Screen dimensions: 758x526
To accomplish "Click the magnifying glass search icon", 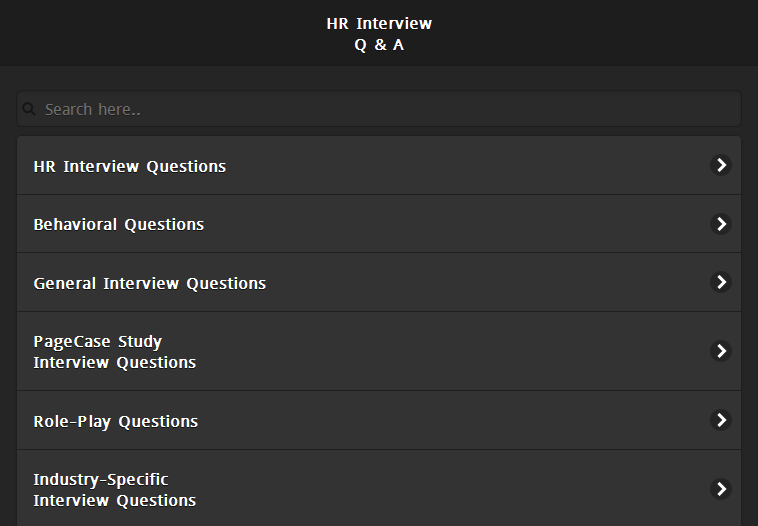I will point(29,109).
